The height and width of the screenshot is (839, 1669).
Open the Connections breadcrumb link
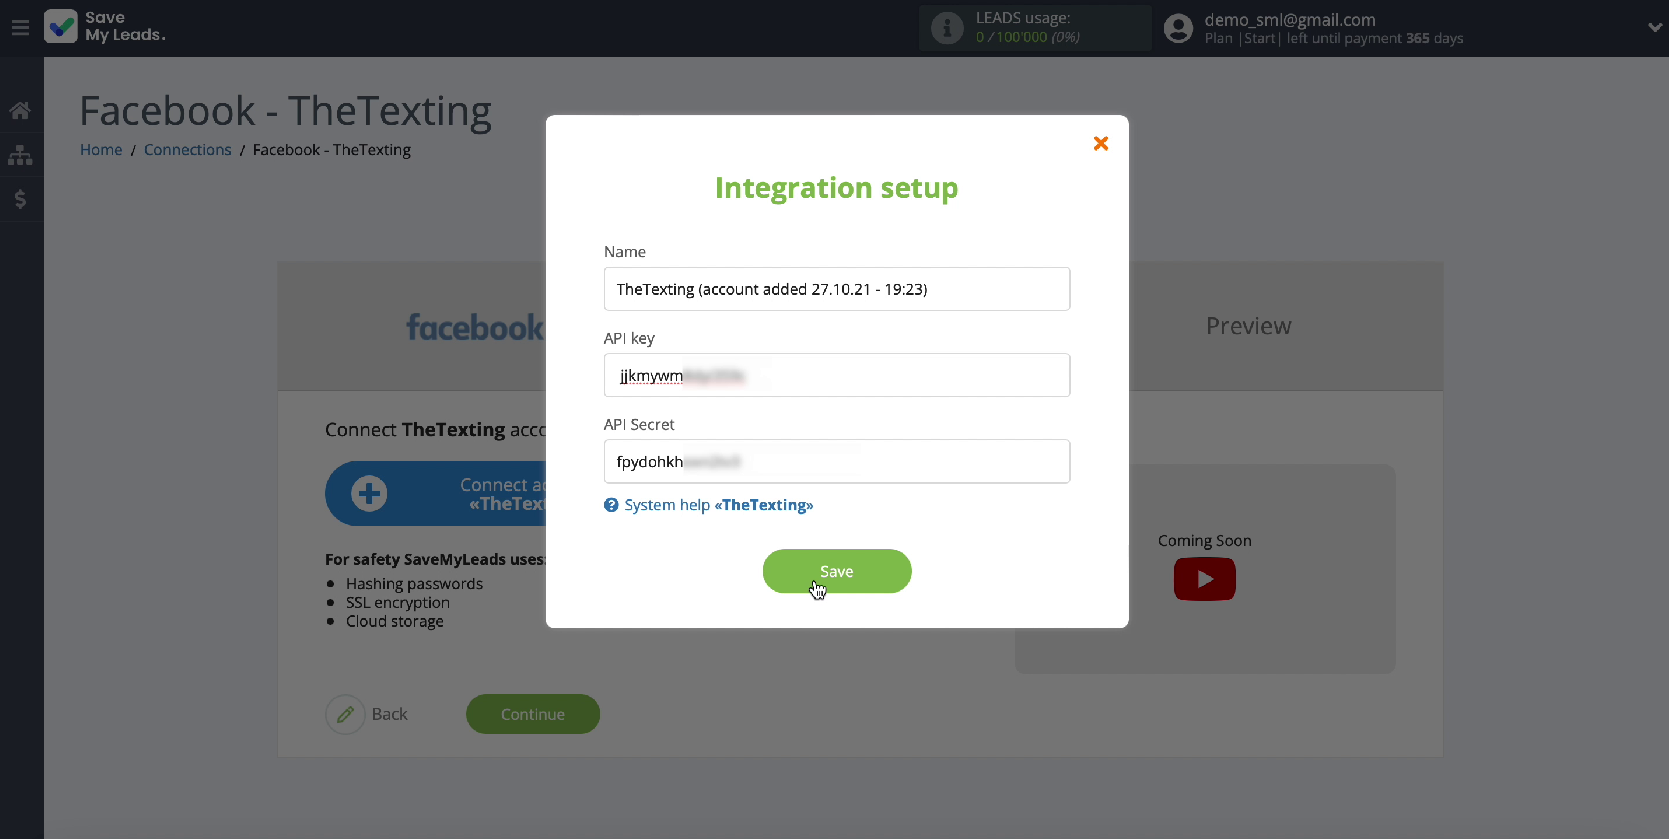187,150
